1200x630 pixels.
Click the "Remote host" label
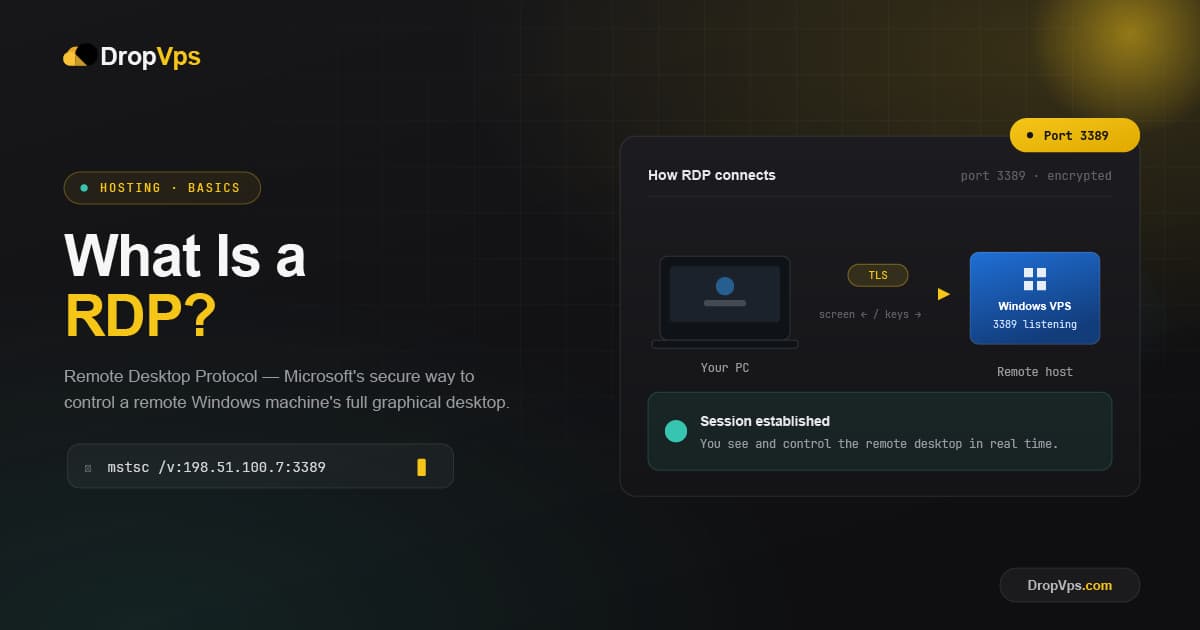(1035, 372)
